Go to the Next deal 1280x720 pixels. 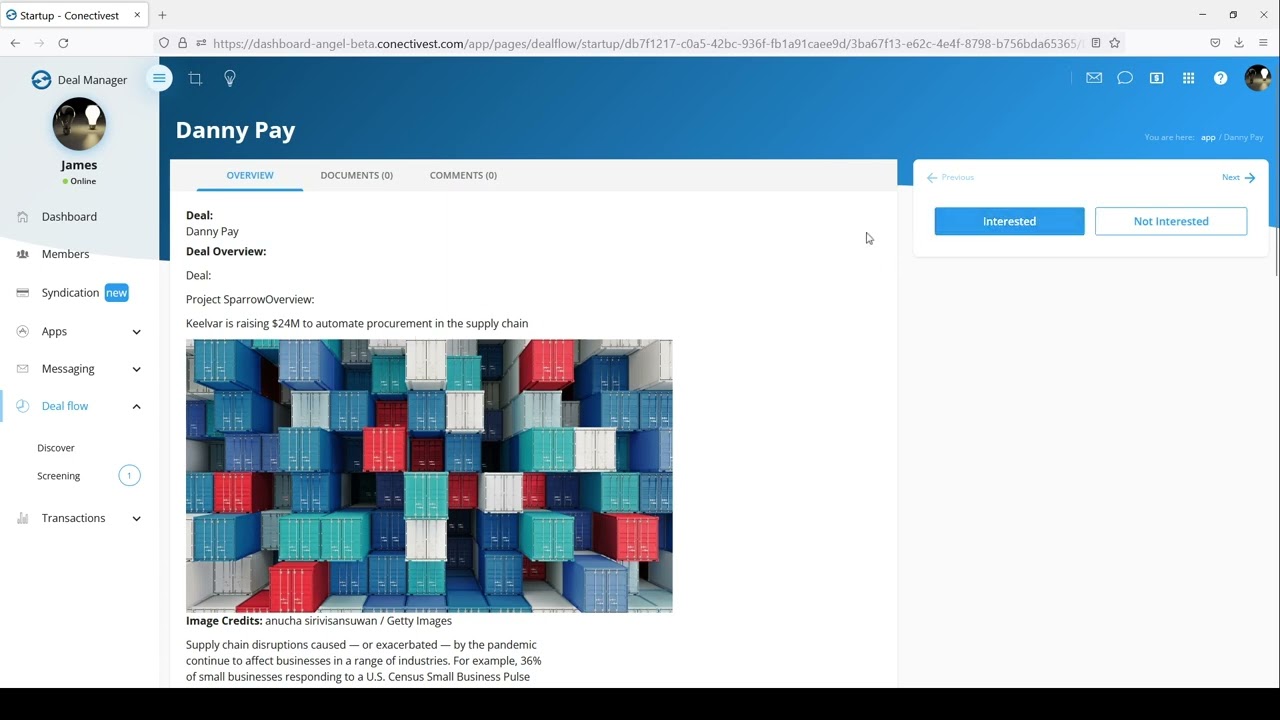coord(1238,177)
